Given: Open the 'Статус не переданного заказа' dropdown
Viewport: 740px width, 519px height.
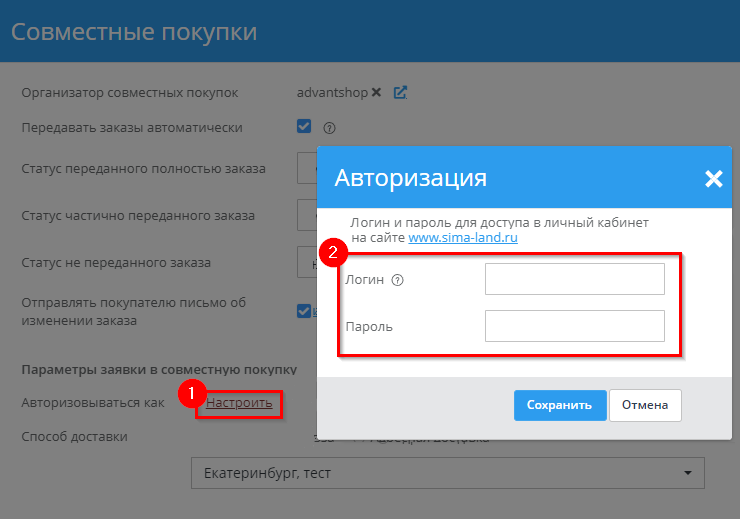Looking at the screenshot, I should [307, 263].
